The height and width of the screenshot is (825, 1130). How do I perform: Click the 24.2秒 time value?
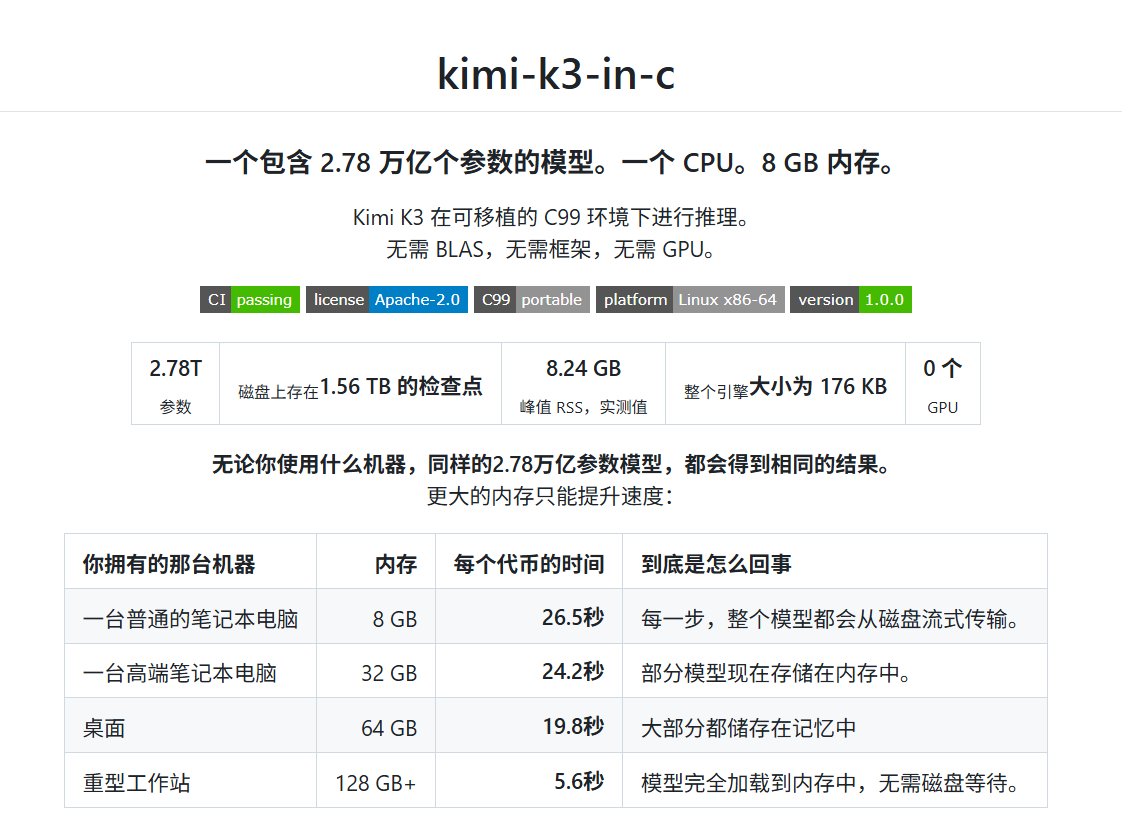click(x=573, y=672)
